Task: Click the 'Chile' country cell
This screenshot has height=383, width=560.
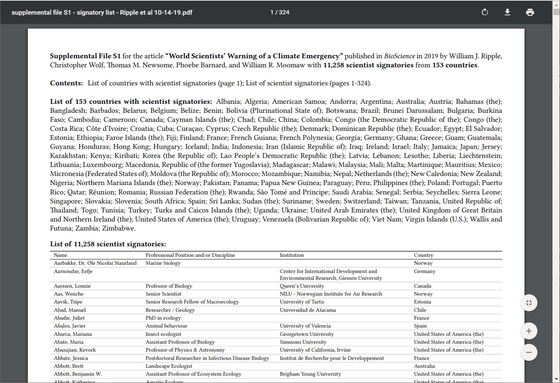Action: pos(420,310)
